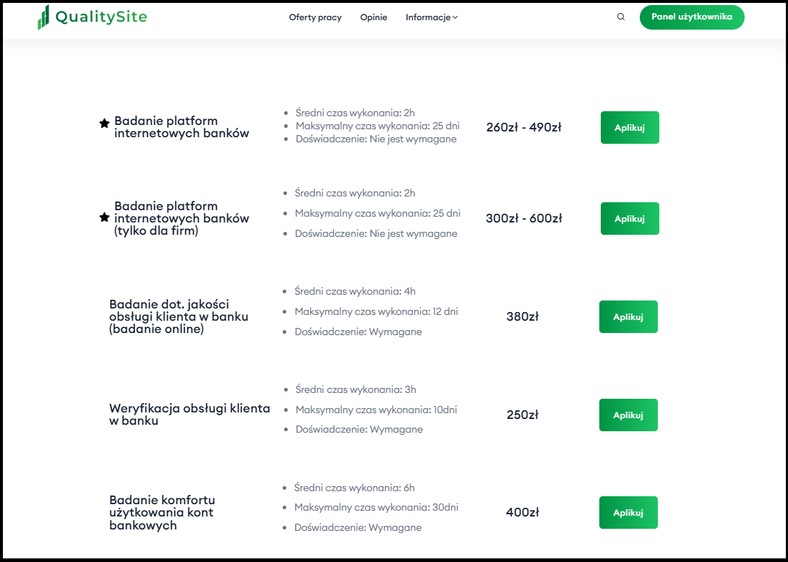Open Weryfikacja obsługi klienta w banku title
Image resolution: width=788 pixels, height=562 pixels.
point(189,415)
